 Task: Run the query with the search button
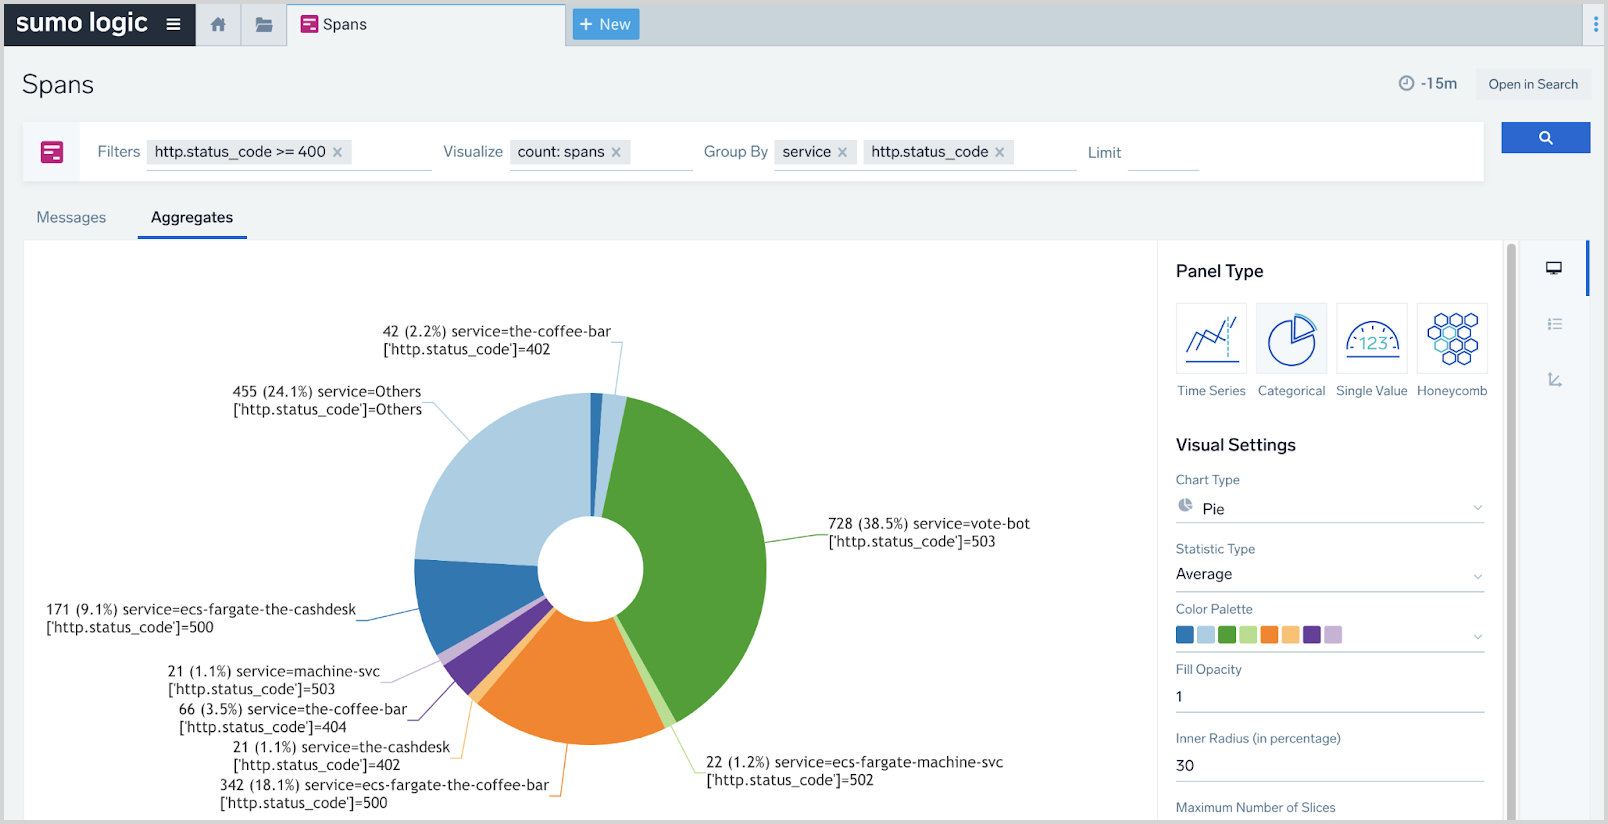pyautogui.click(x=1545, y=138)
